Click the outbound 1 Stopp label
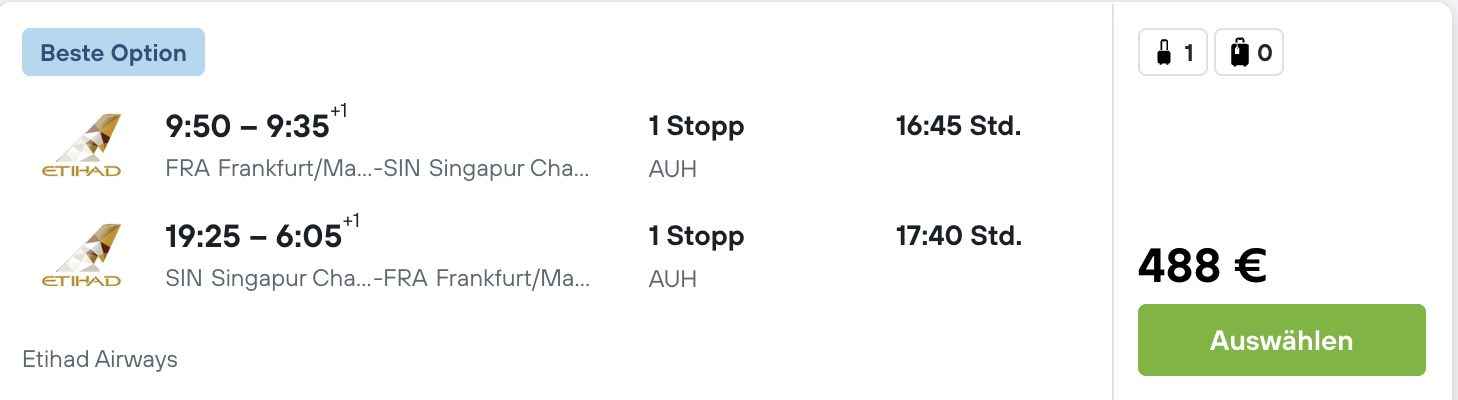Screen dimensions: 1458x400 pos(696,127)
